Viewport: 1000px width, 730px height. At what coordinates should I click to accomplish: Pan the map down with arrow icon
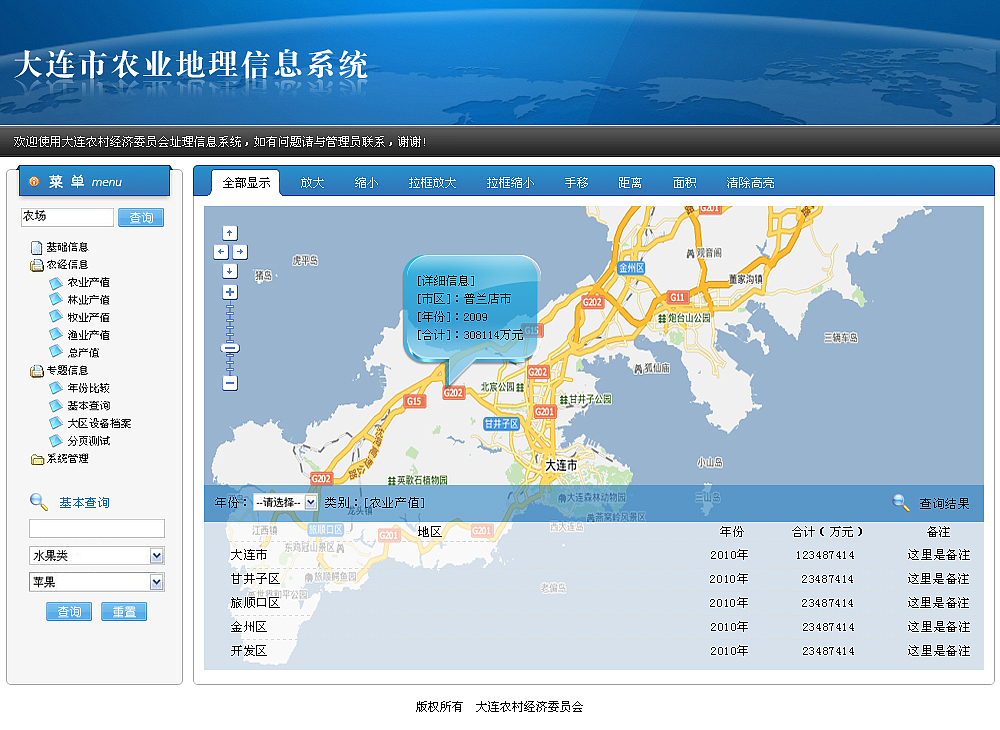click(x=230, y=271)
